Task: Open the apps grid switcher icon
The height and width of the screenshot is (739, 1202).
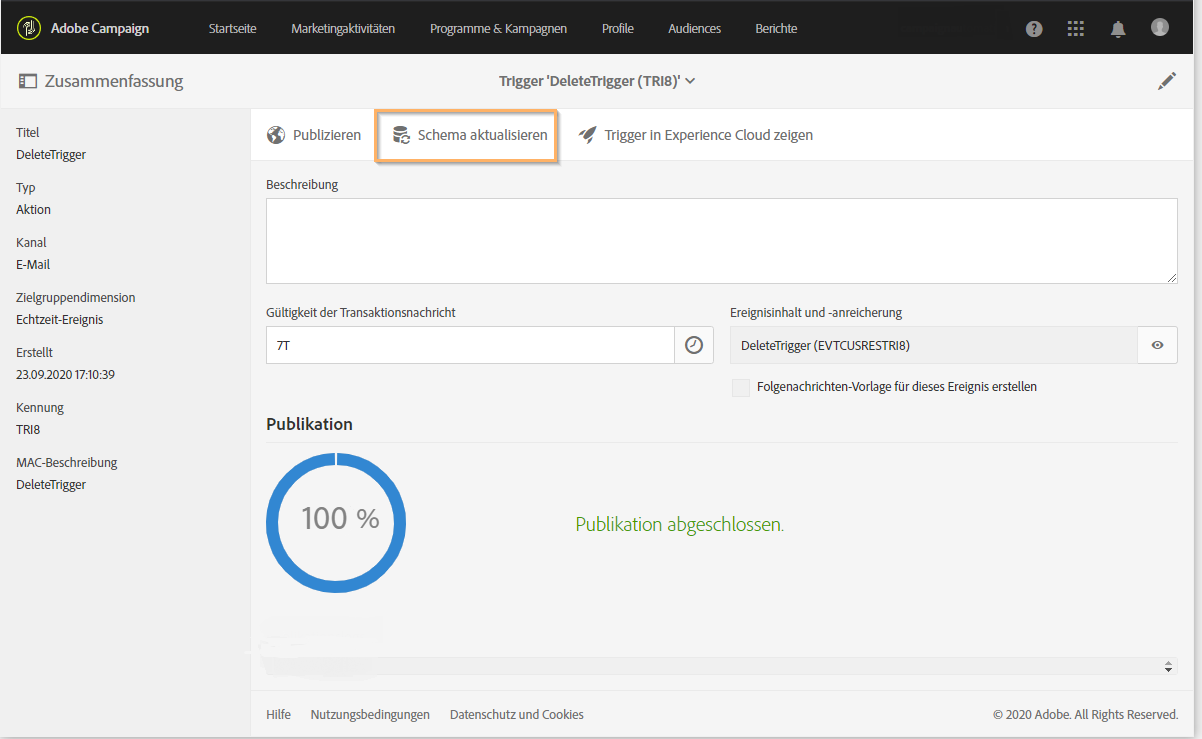Action: [x=1076, y=29]
